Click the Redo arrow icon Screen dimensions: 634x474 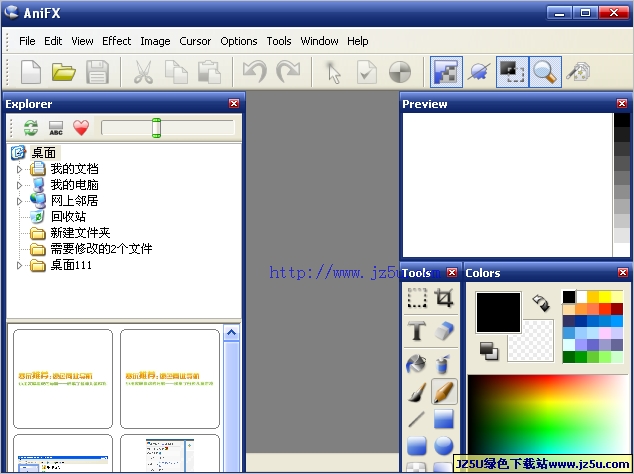tap(288, 72)
